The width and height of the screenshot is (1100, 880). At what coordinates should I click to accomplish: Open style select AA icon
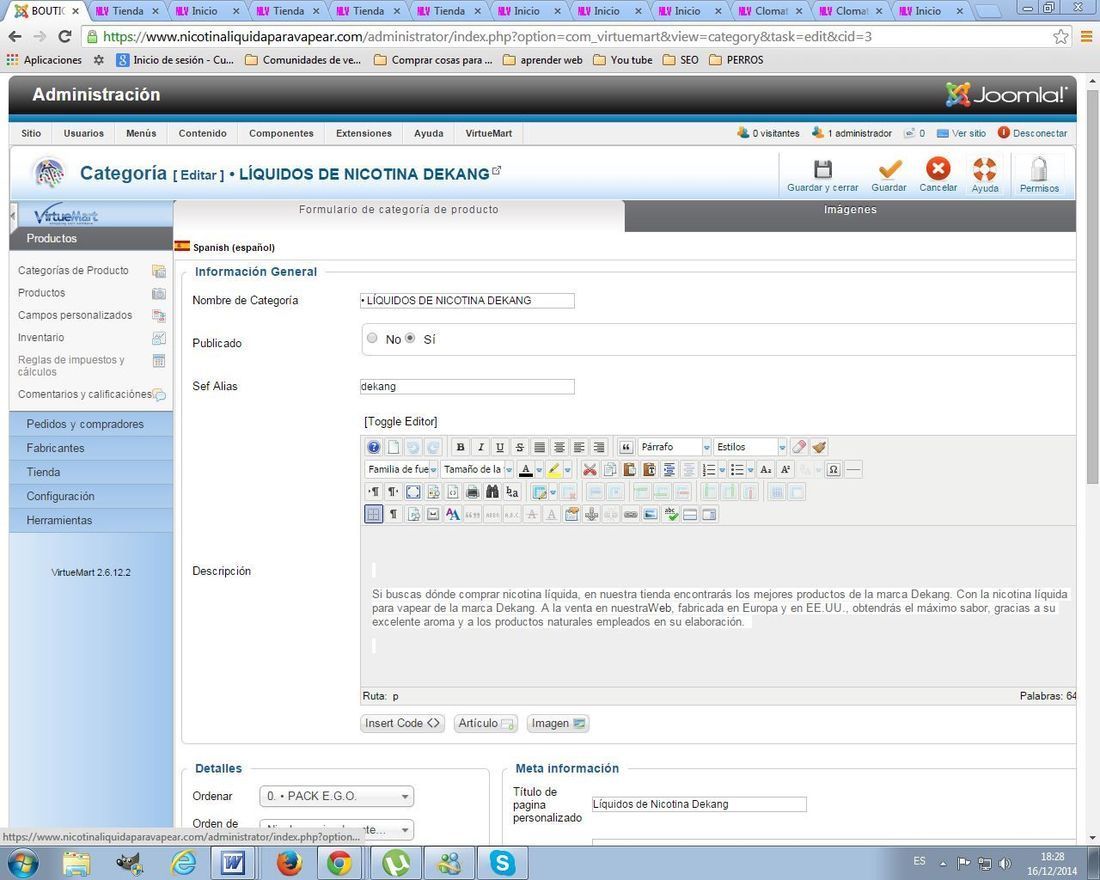pyautogui.click(x=452, y=514)
